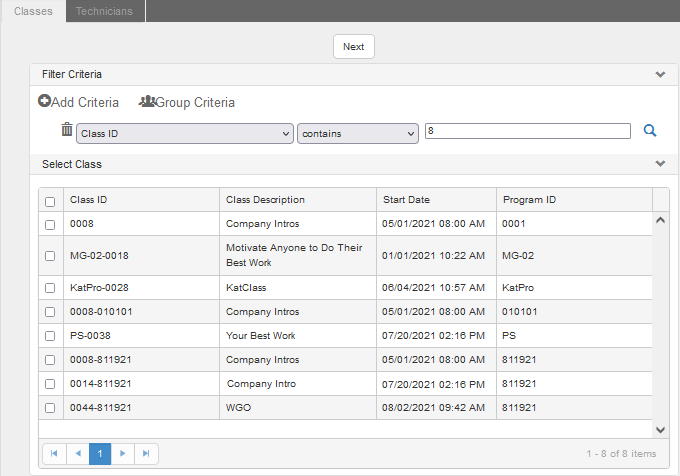This screenshot has height=476, width=680.
Task: Sort by the Program ID column header
Action: (574, 200)
